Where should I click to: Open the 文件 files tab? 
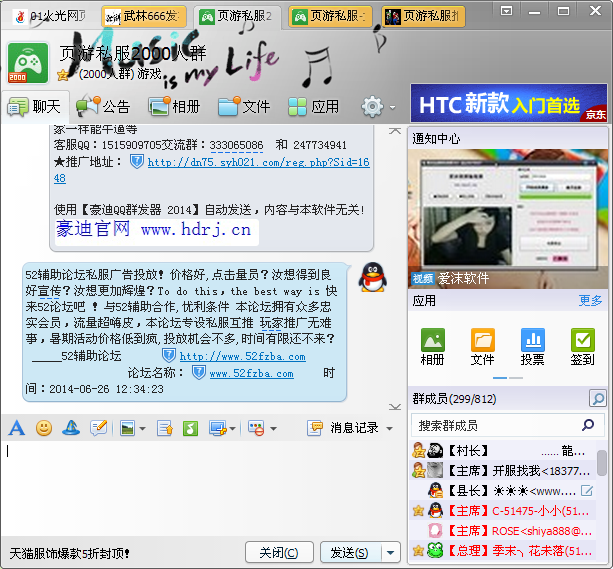(244, 106)
